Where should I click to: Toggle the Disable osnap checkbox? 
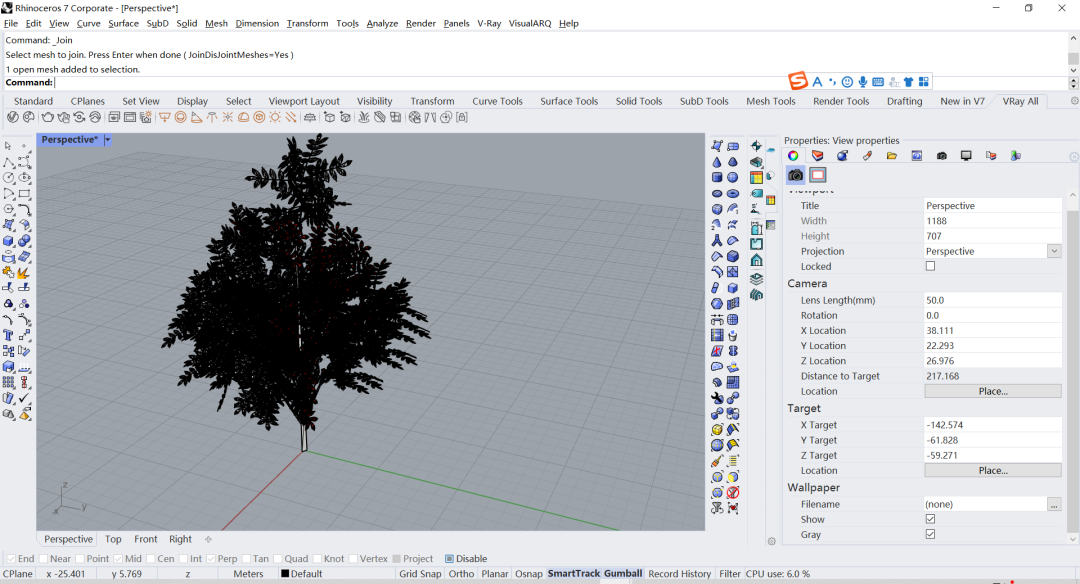[449, 559]
